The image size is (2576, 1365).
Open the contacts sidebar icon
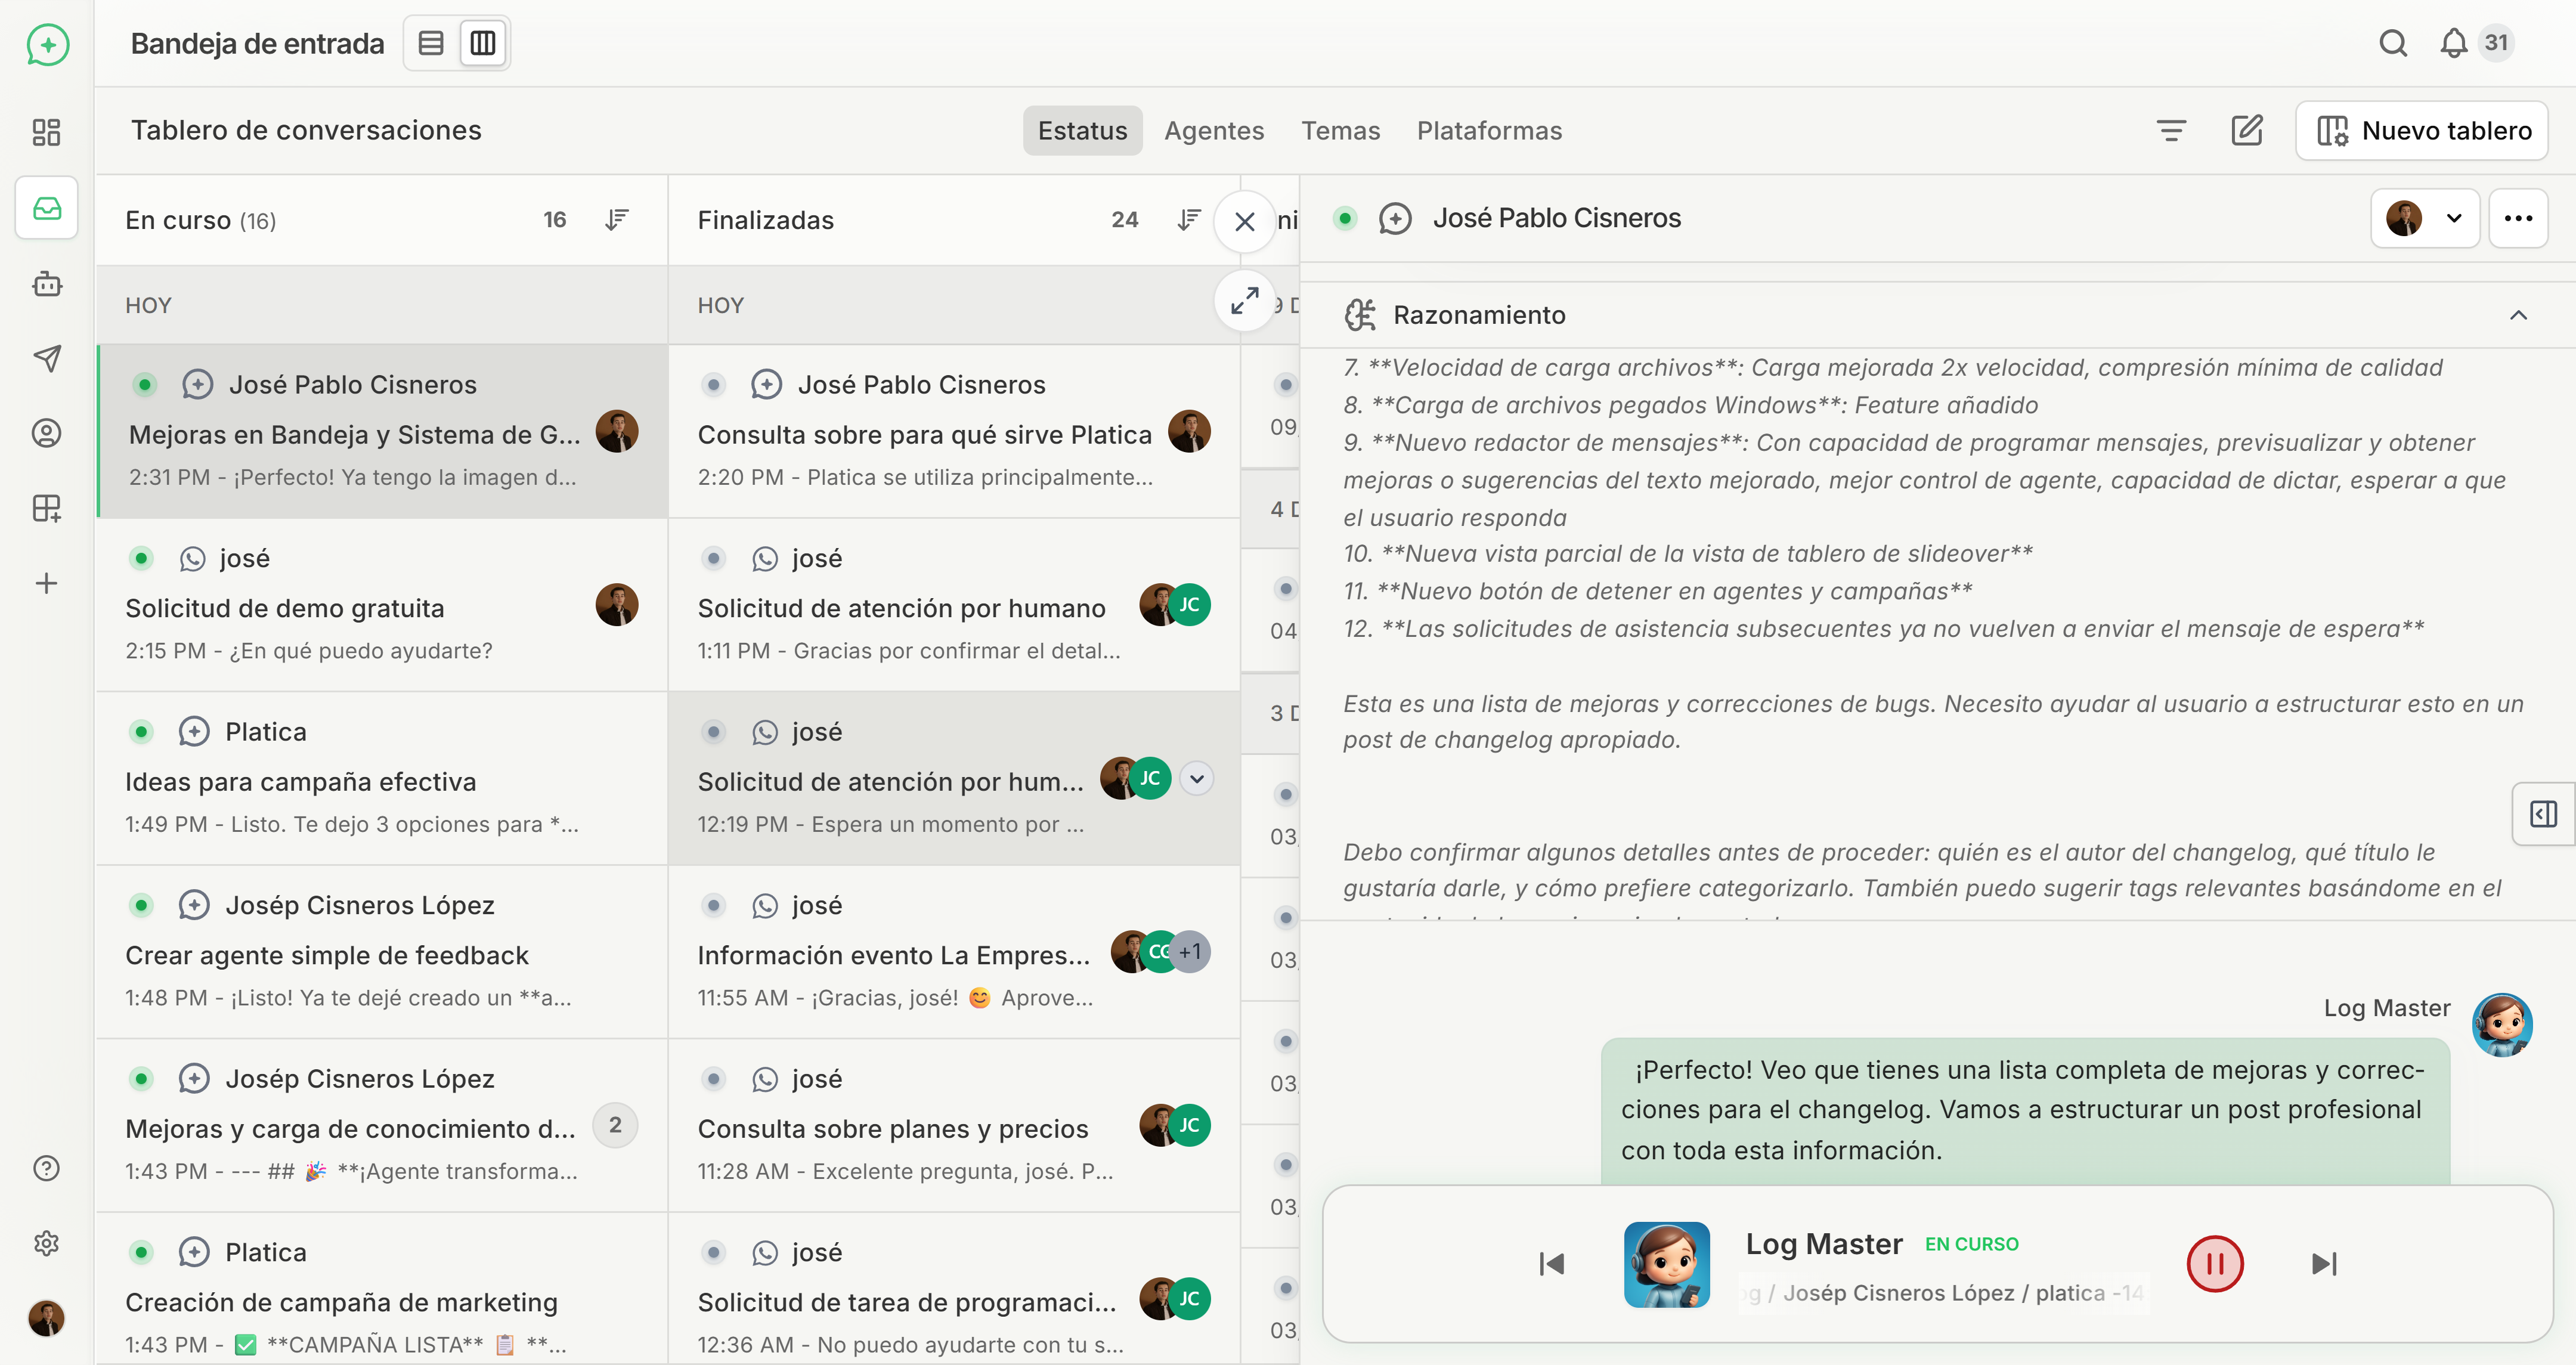pyautogui.click(x=46, y=433)
